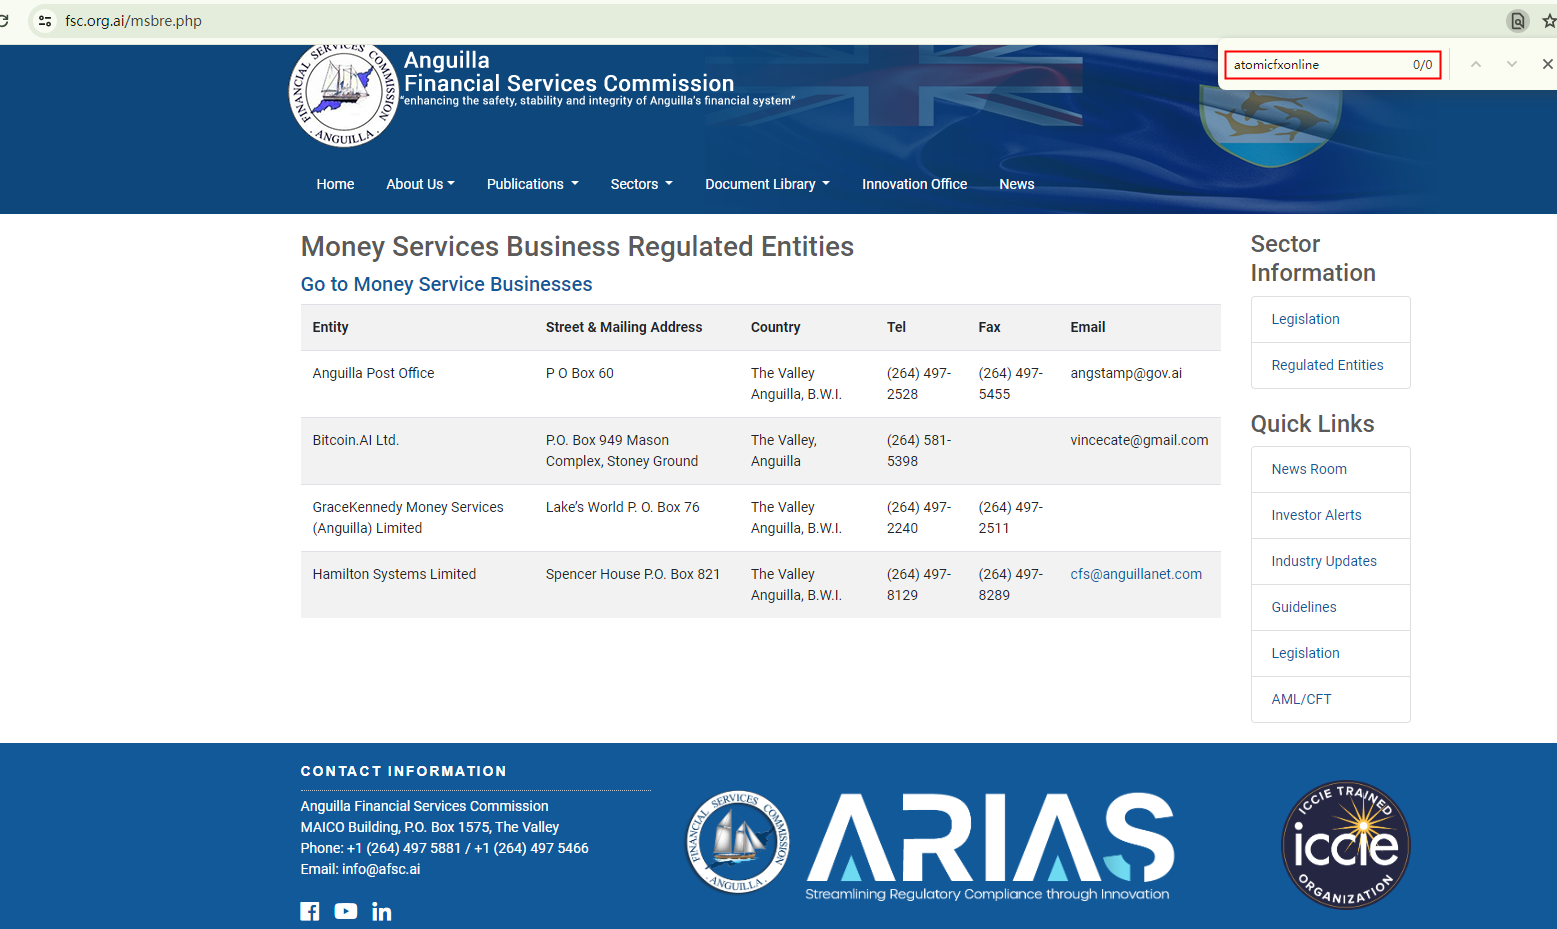Screen dimensions: 1557x929
Task: Open the YouTube icon in the footer
Action: point(346,911)
